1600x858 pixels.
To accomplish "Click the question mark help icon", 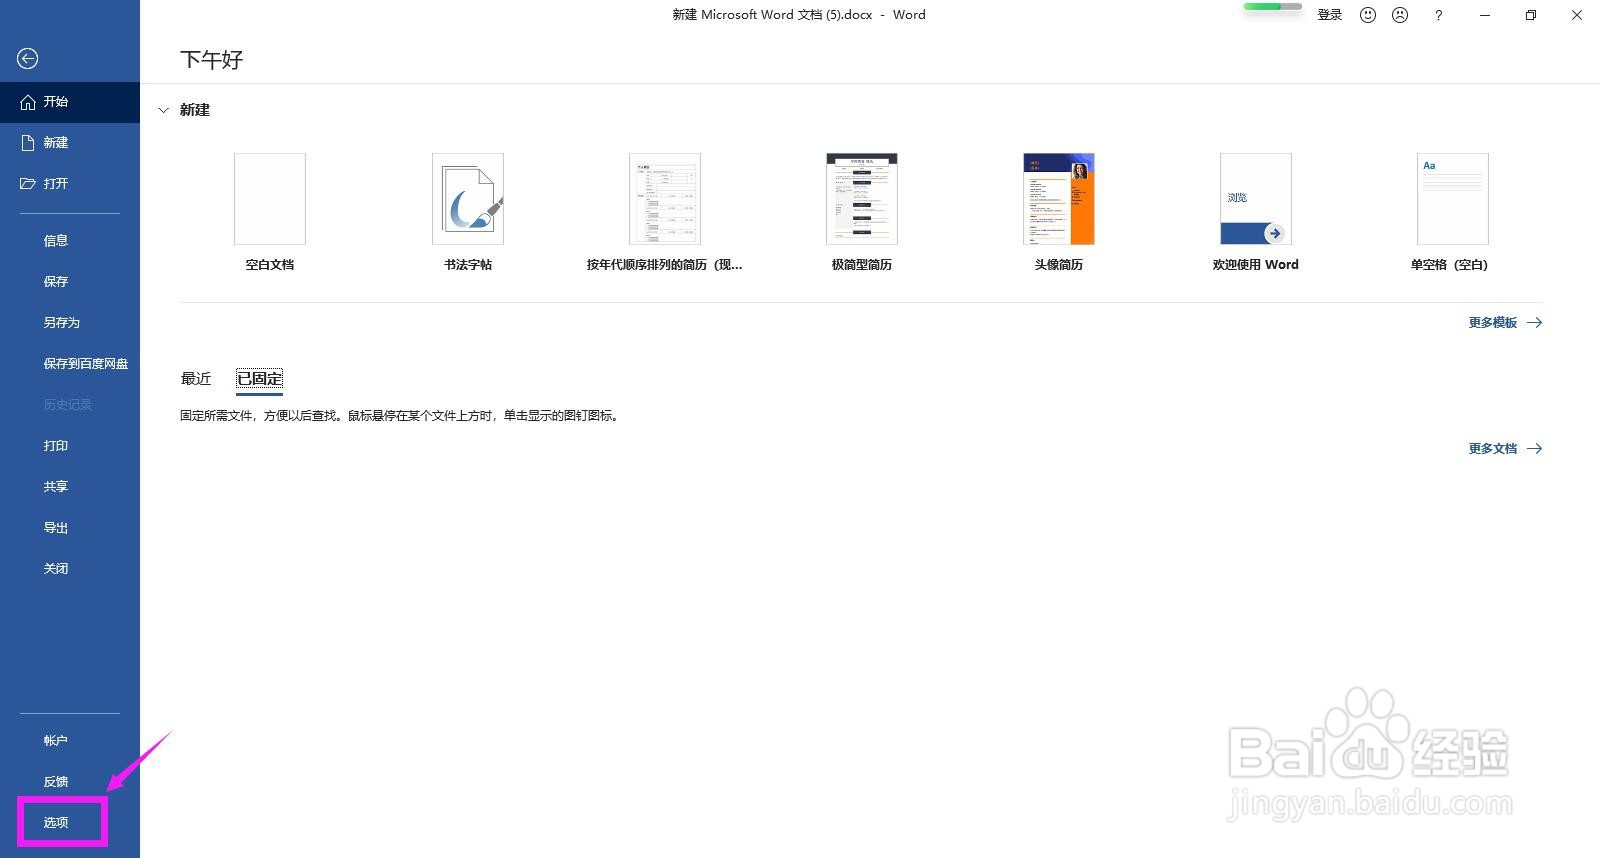I will pyautogui.click(x=1438, y=15).
